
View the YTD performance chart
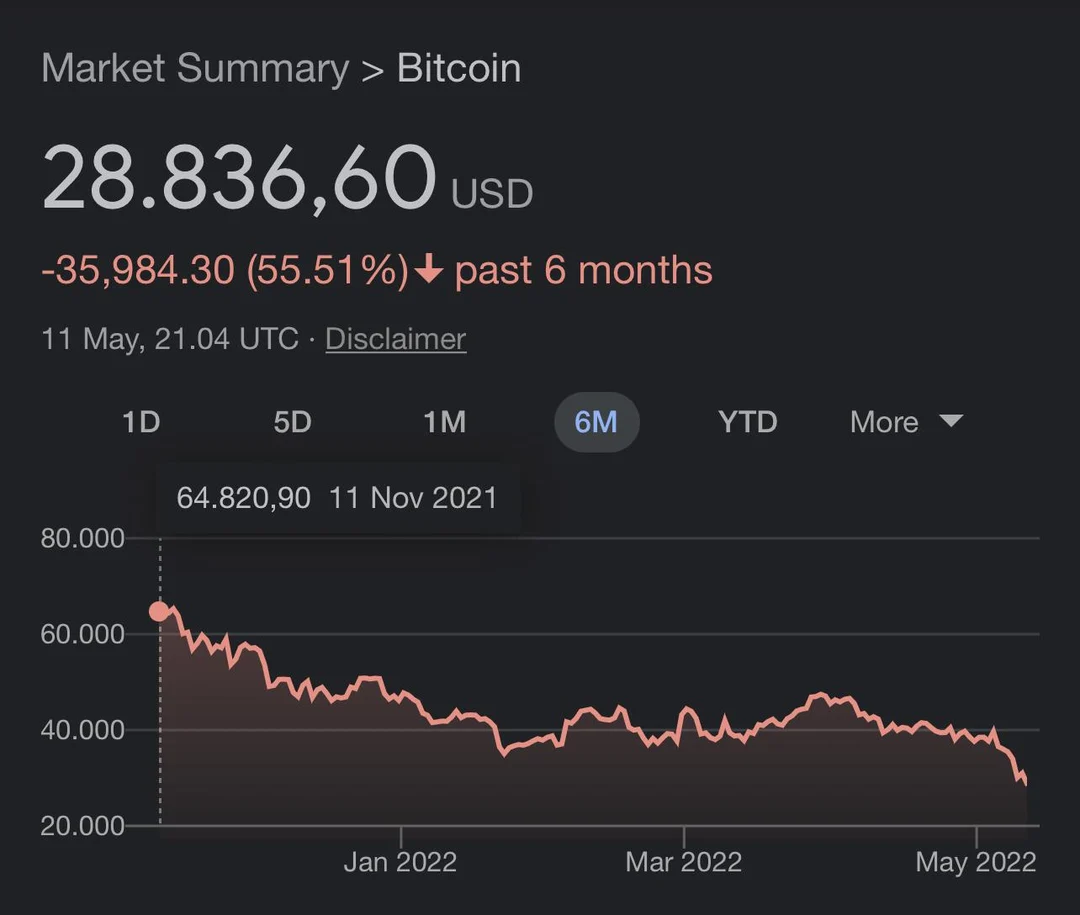(747, 422)
